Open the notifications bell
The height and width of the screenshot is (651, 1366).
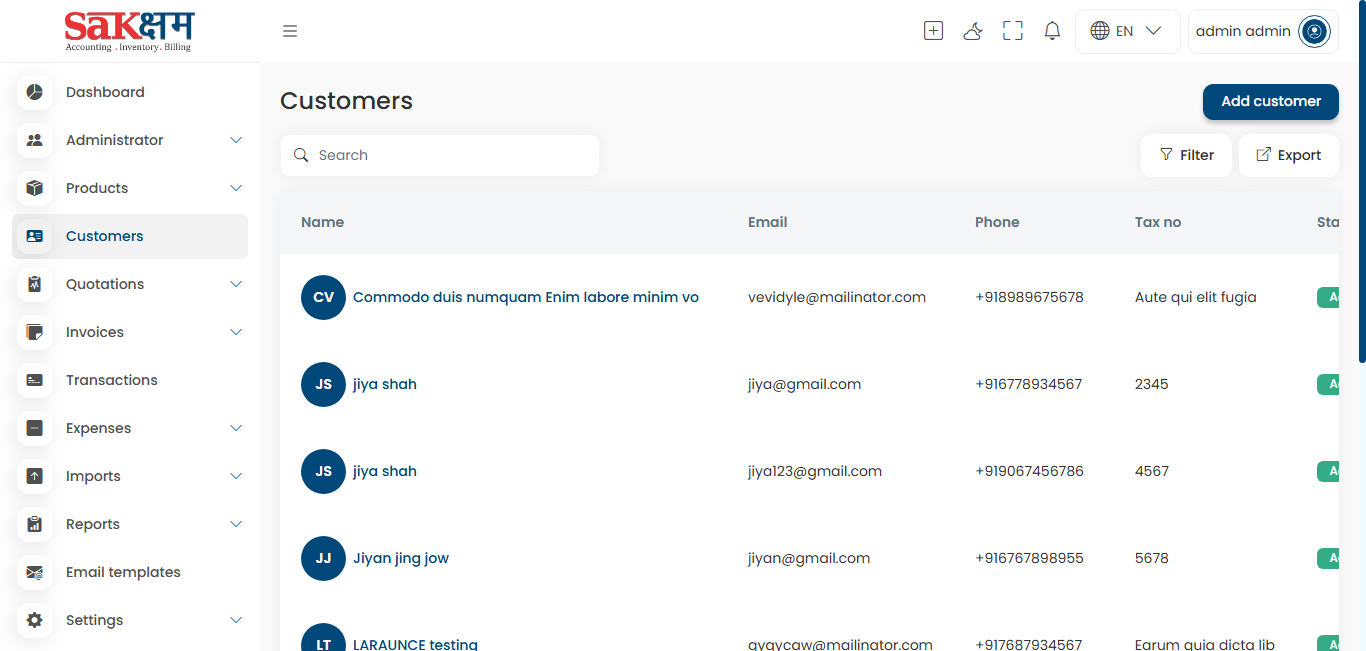(1052, 31)
